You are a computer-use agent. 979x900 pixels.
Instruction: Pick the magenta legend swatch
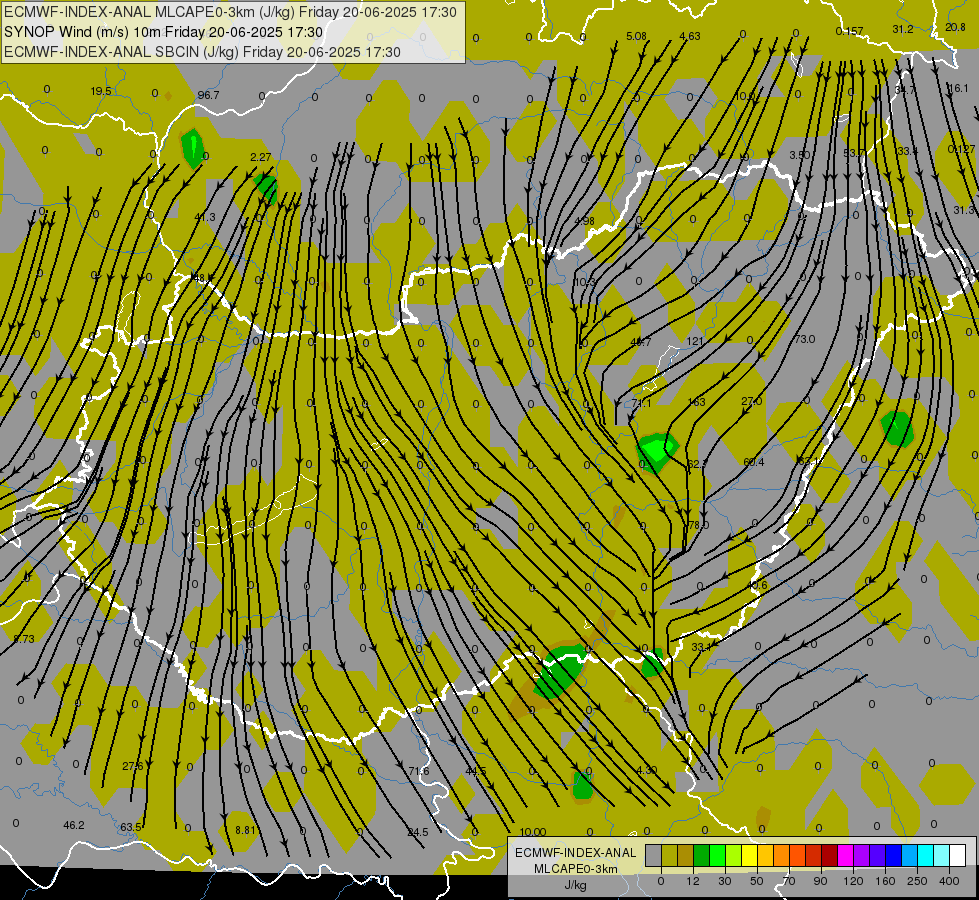[846, 855]
